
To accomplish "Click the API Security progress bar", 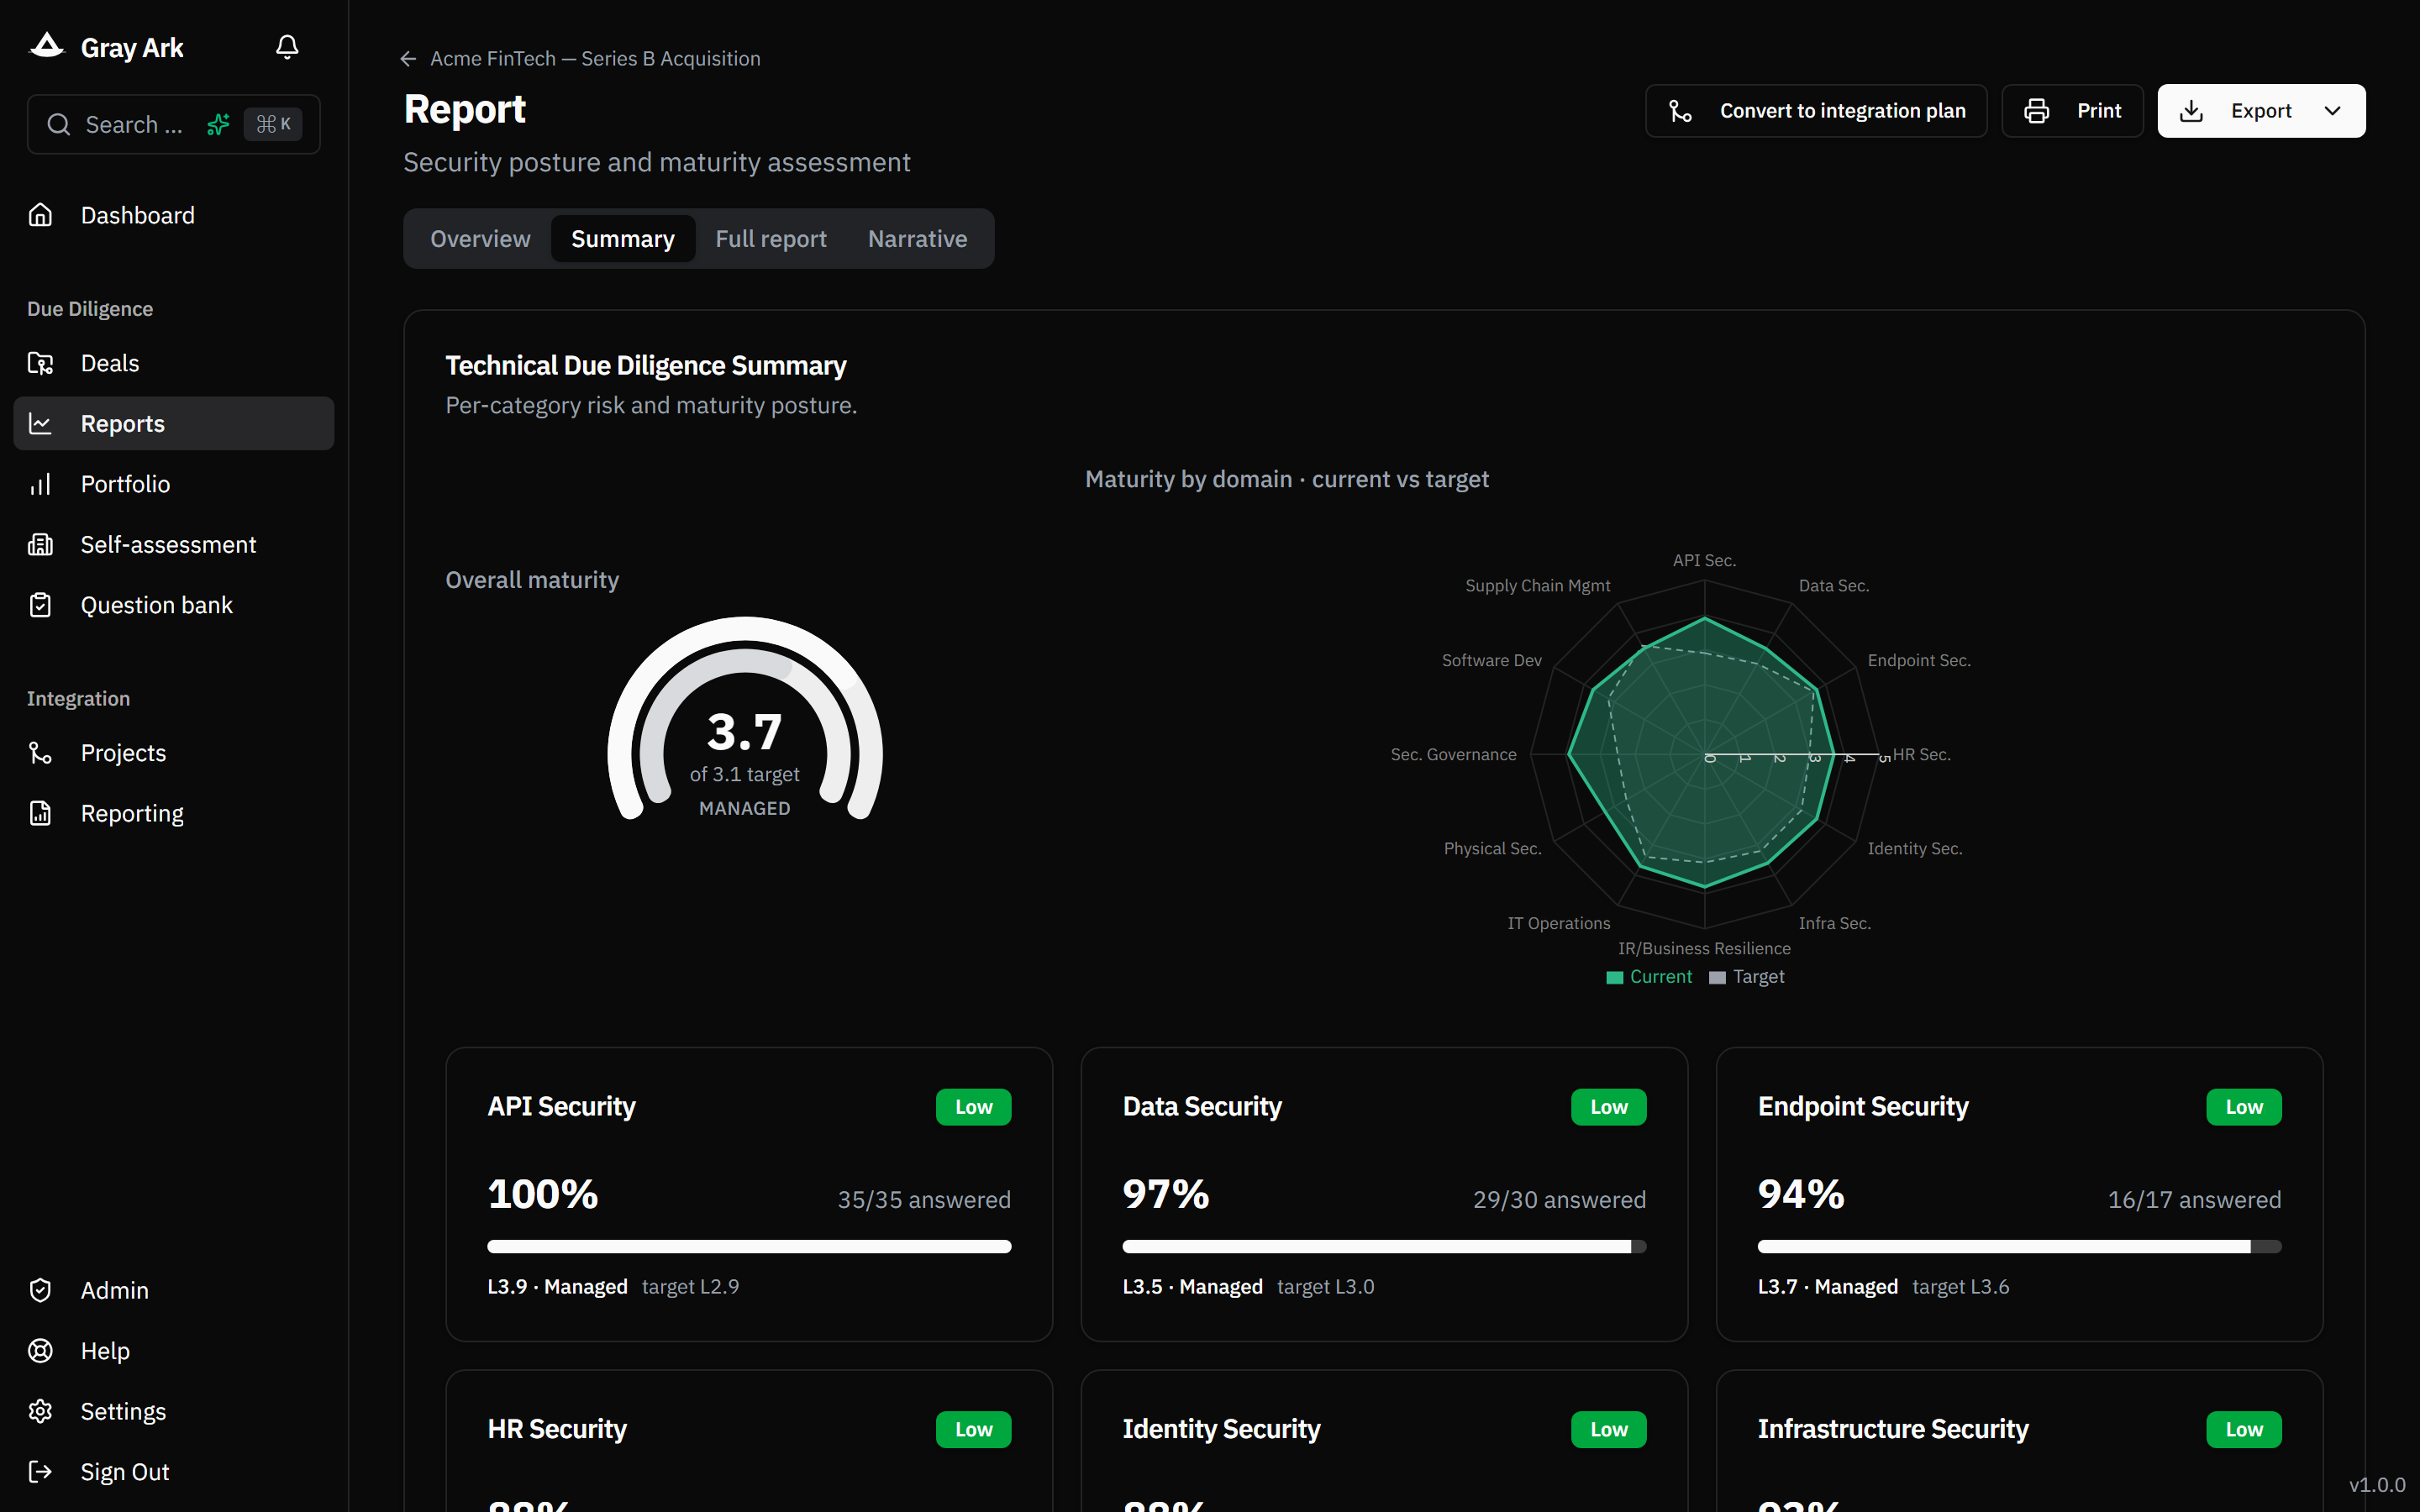I will pos(749,1246).
